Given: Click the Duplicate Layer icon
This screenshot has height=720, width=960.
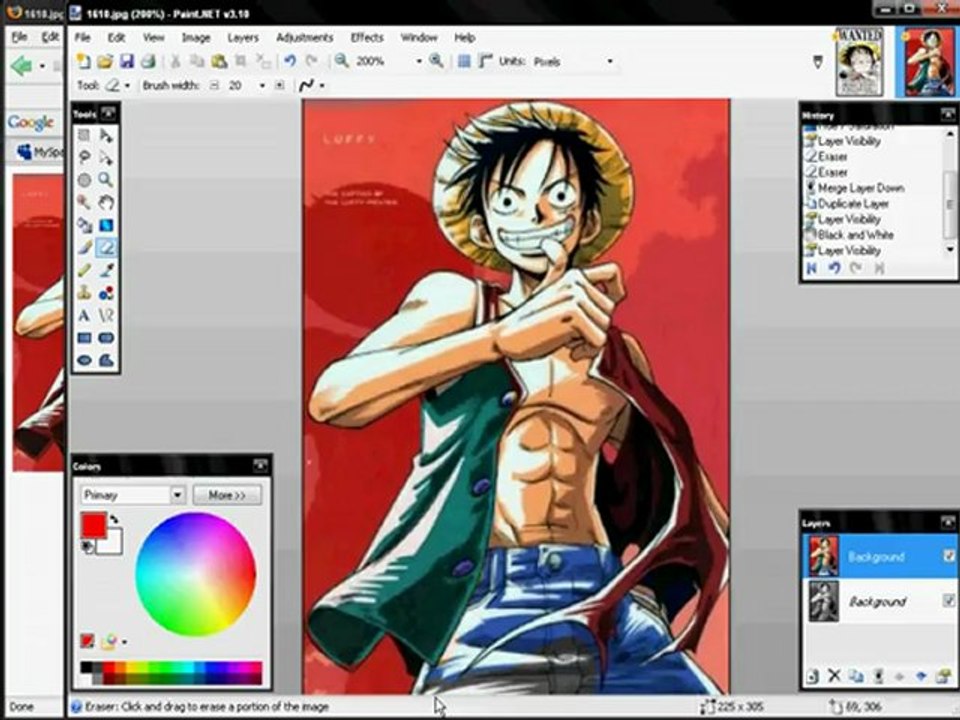Looking at the screenshot, I should 856,676.
